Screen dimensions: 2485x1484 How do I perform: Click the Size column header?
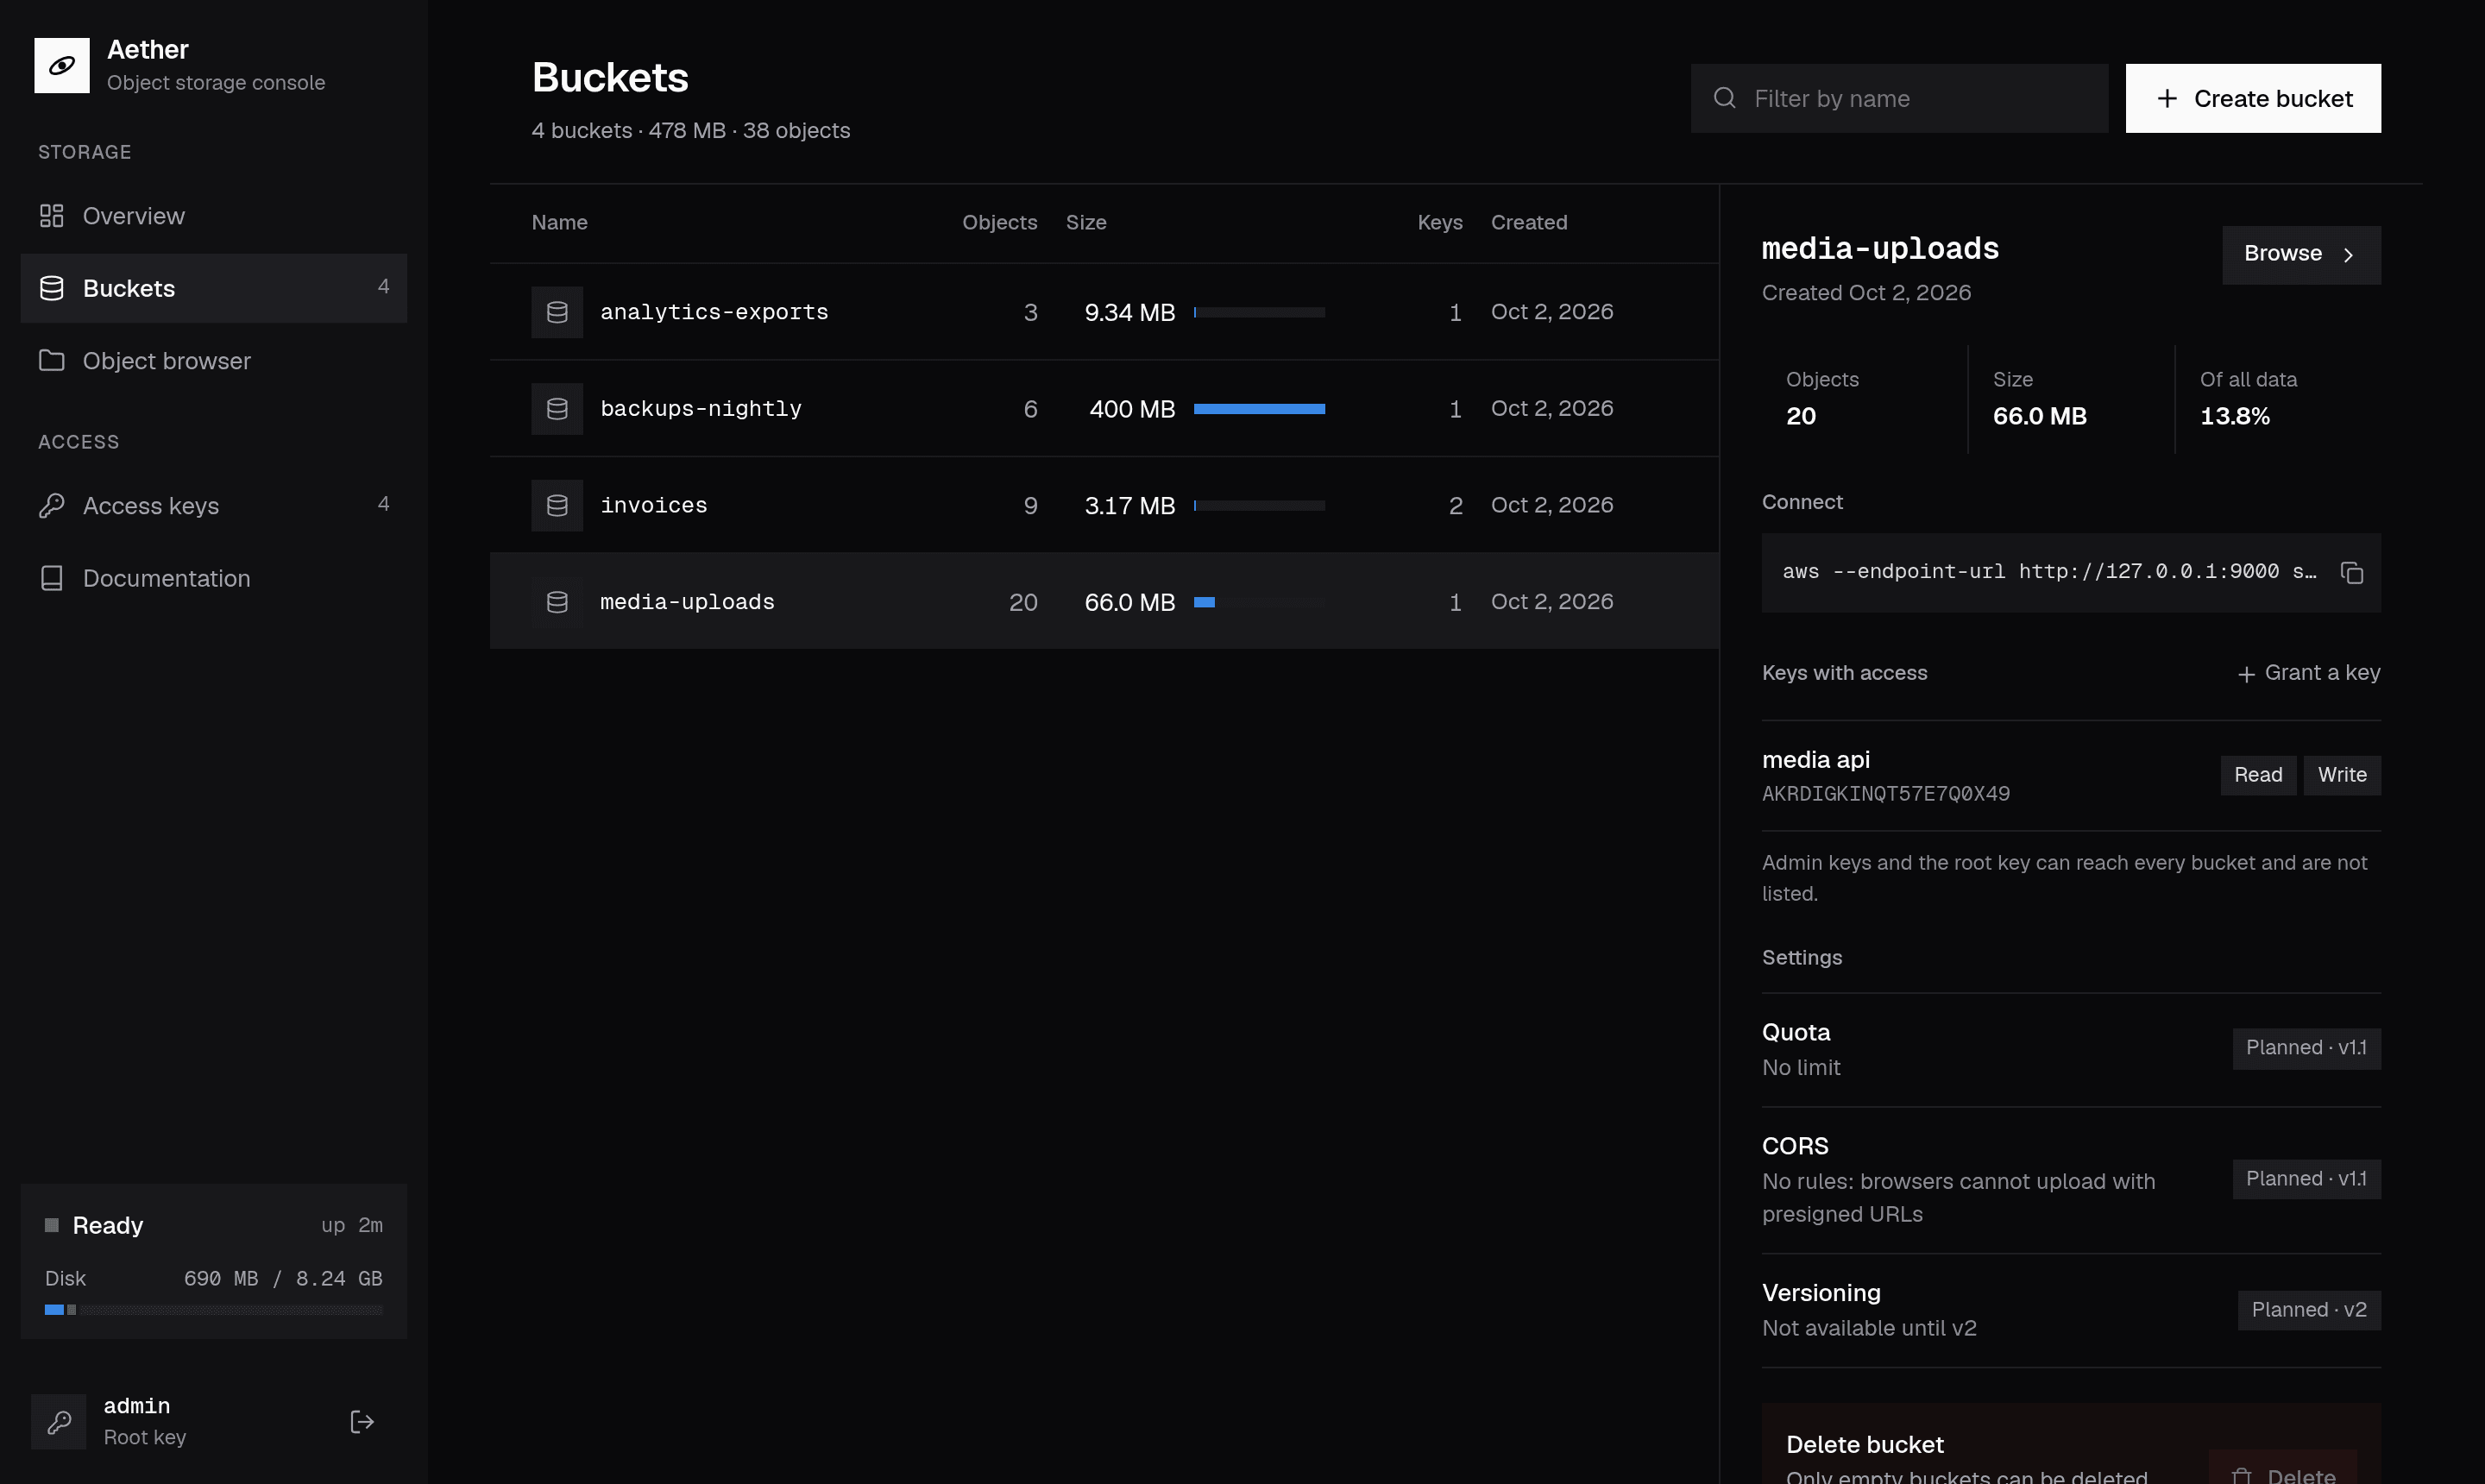[x=1086, y=222]
